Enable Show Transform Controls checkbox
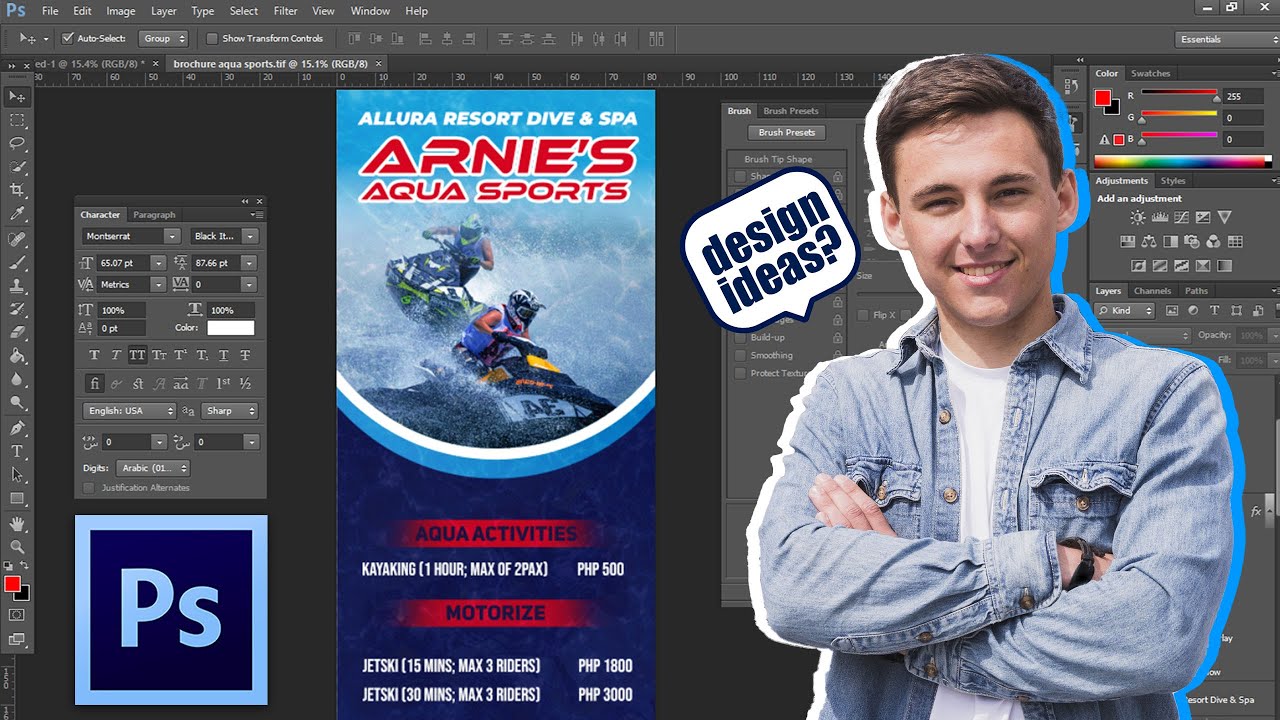 pos(212,39)
